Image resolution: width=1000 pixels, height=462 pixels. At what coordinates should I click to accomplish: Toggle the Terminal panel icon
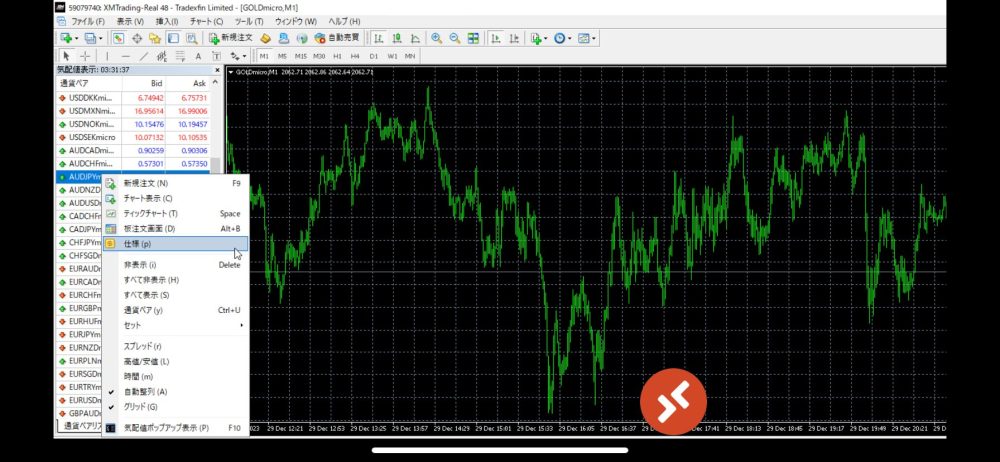[172, 38]
